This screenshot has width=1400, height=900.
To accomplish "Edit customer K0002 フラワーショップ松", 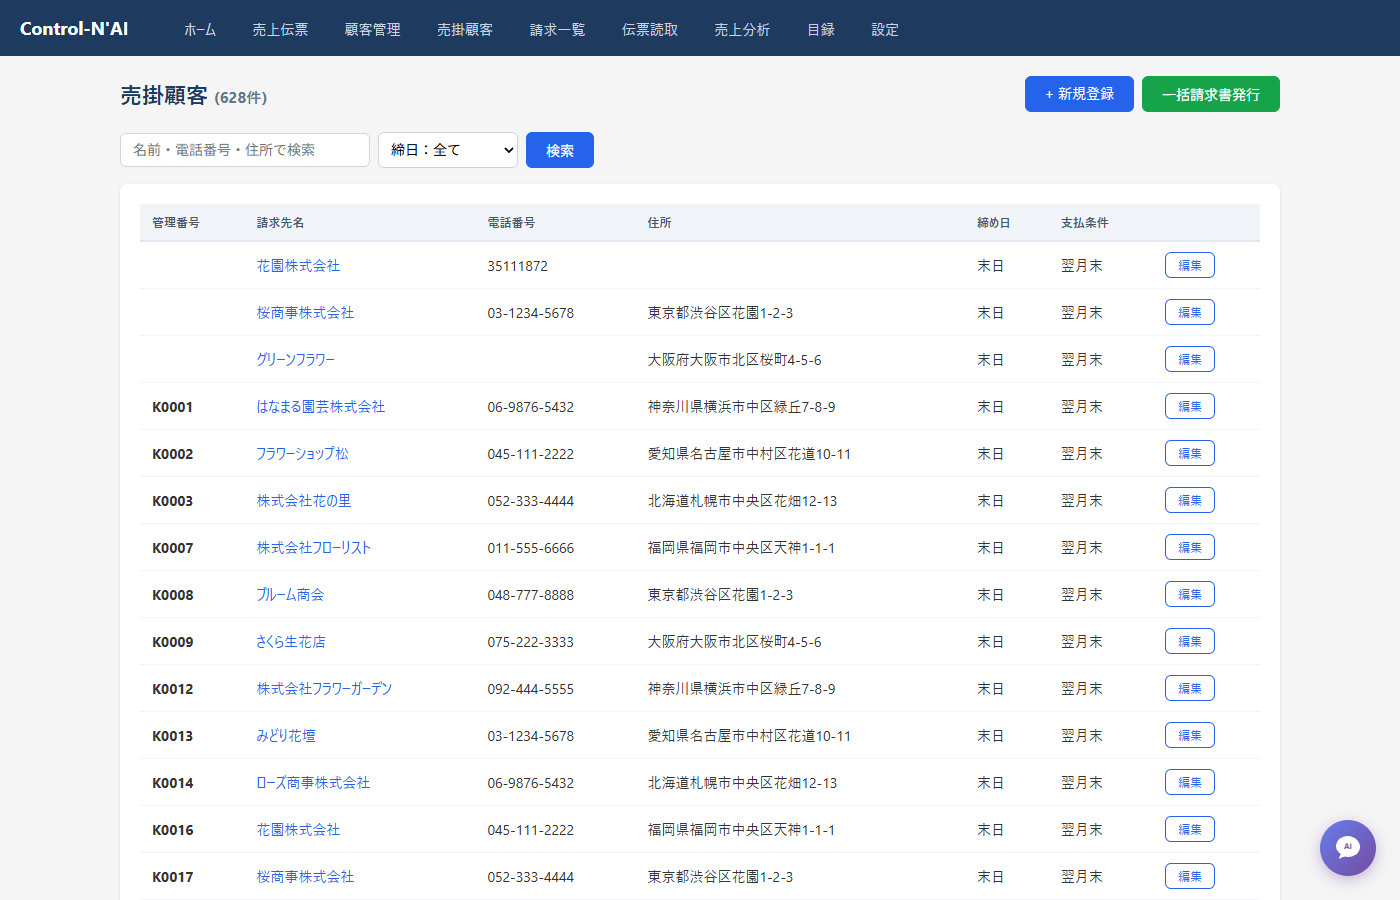I will [x=1190, y=453].
